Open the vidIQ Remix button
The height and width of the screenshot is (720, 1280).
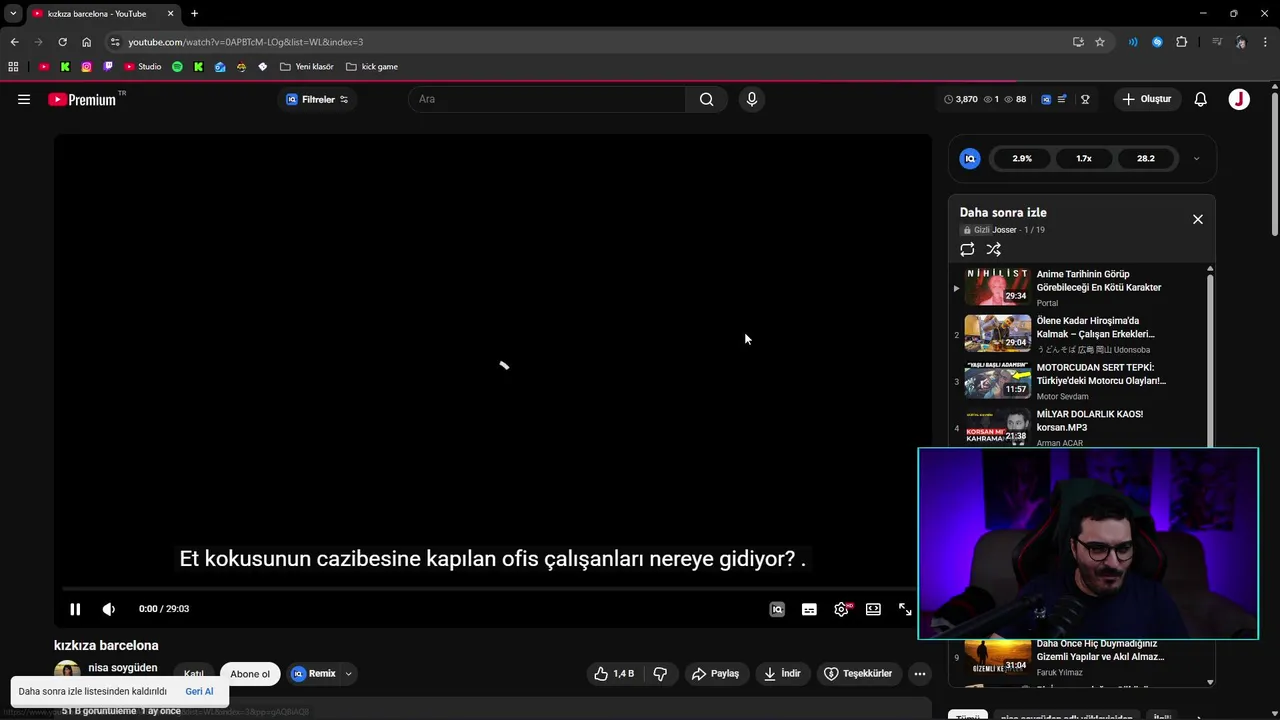point(315,674)
